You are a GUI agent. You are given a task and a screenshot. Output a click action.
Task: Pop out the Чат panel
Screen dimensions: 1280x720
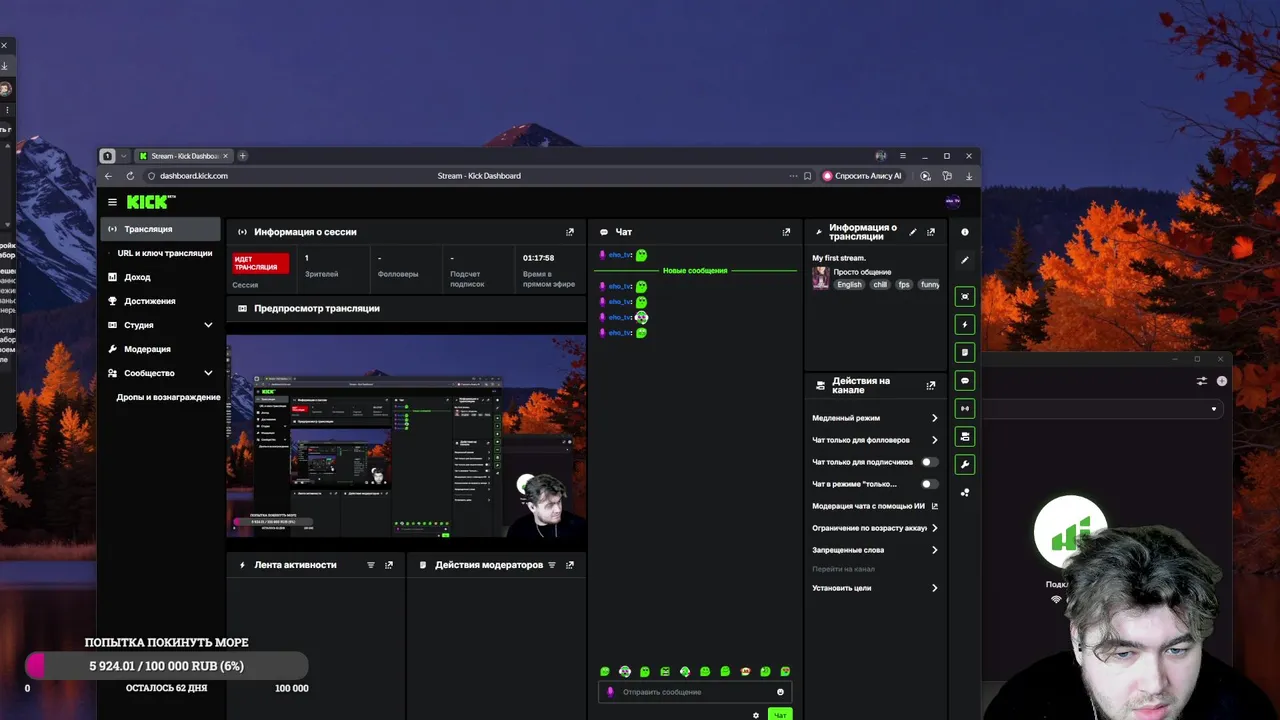point(786,232)
